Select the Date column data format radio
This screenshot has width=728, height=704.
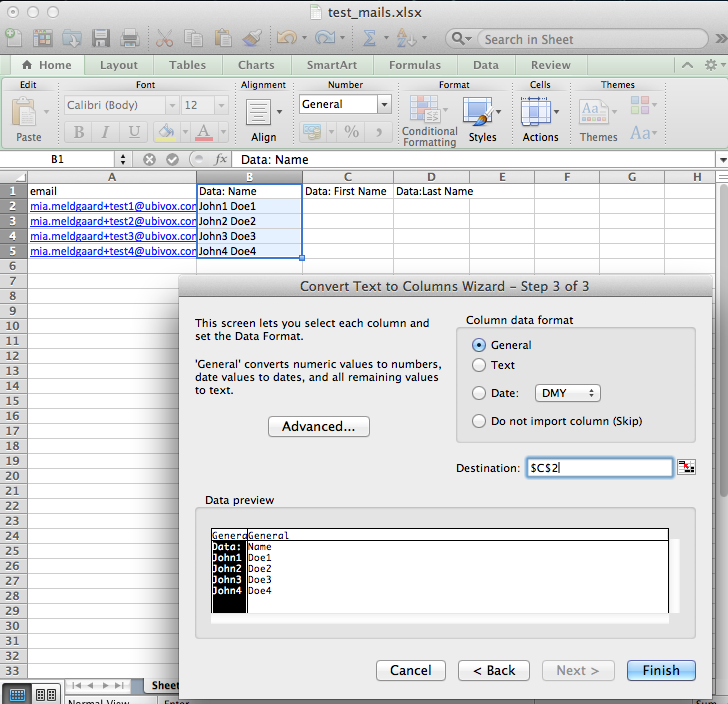tap(479, 393)
